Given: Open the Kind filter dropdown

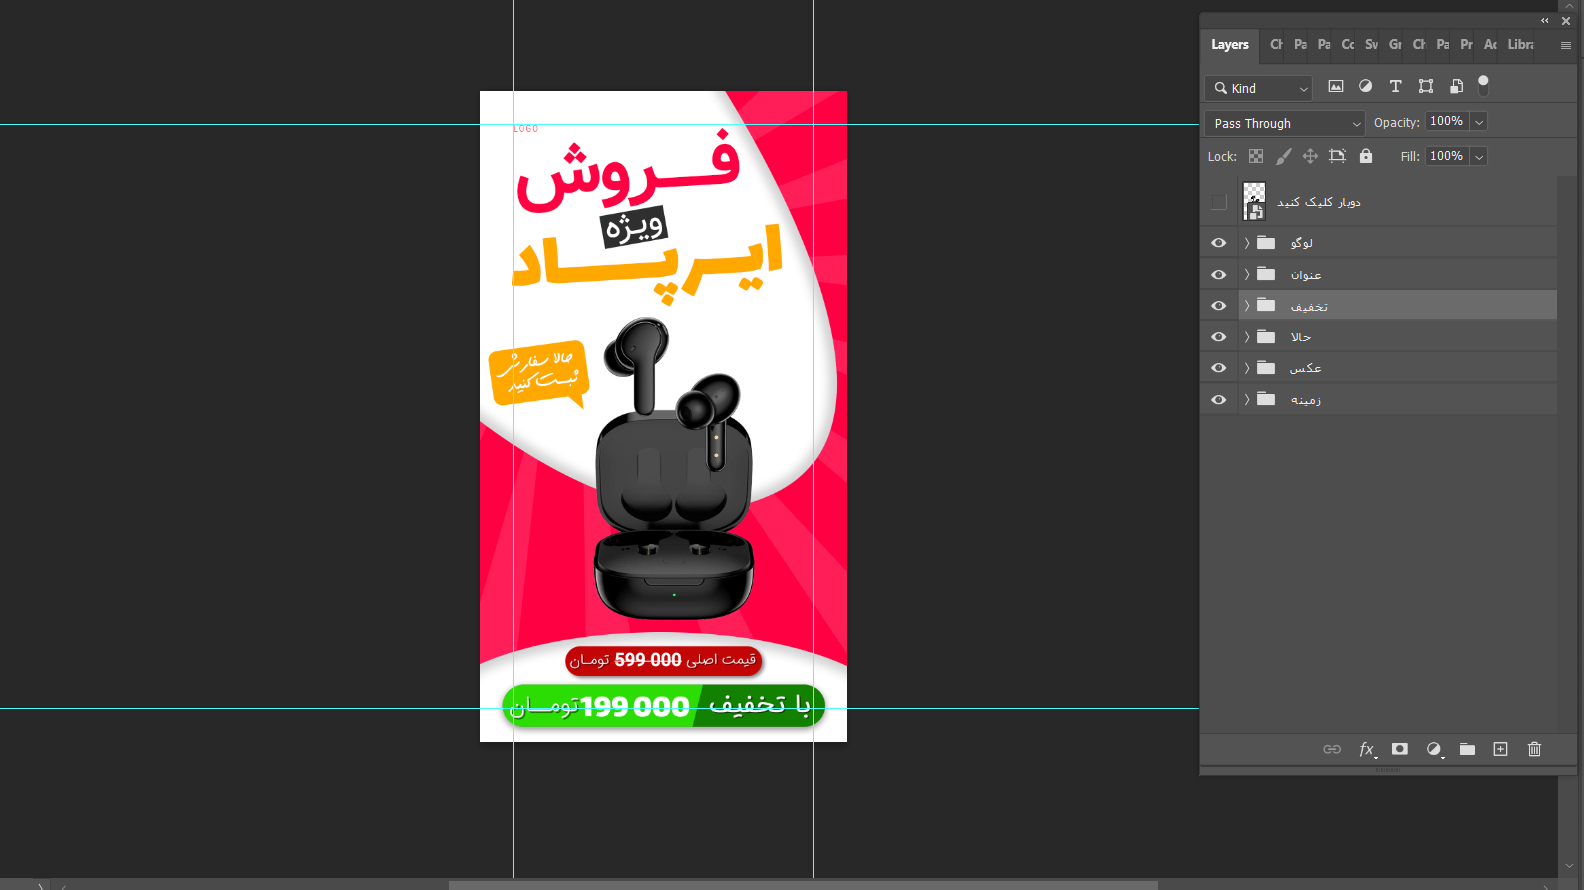Looking at the screenshot, I should [1259, 88].
